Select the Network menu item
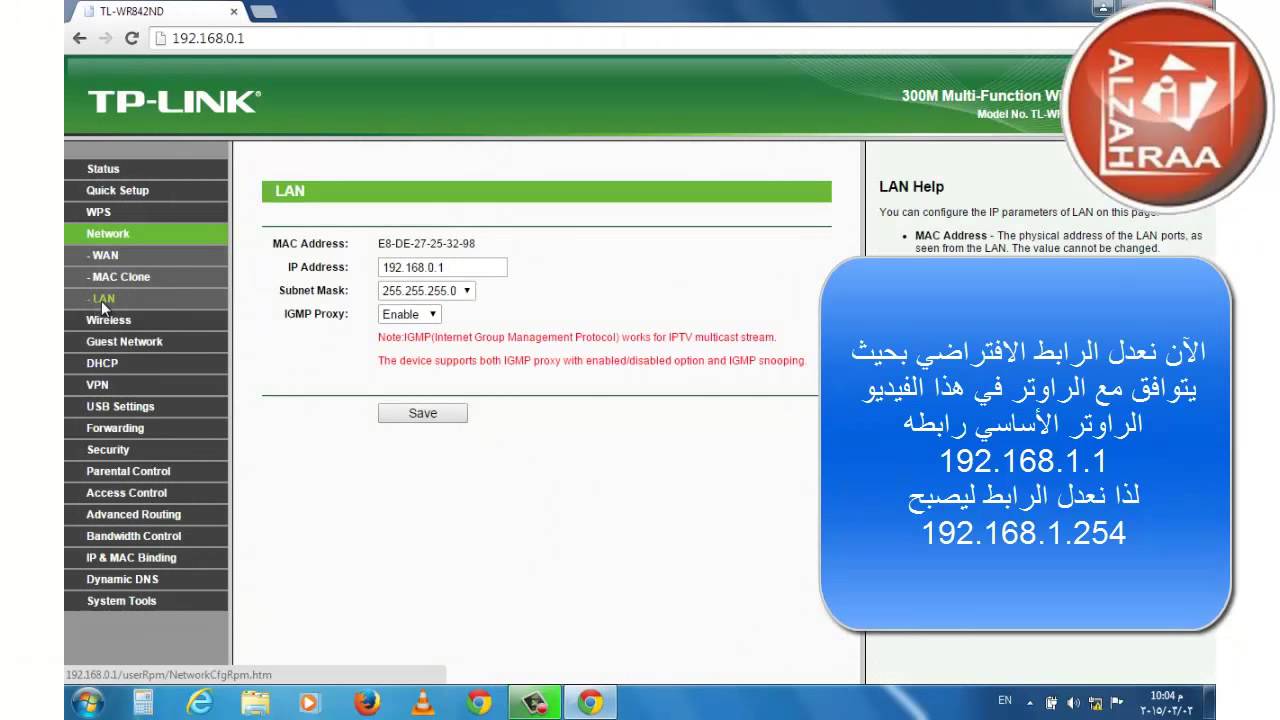Screen dimensions: 1280x720 (146, 233)
